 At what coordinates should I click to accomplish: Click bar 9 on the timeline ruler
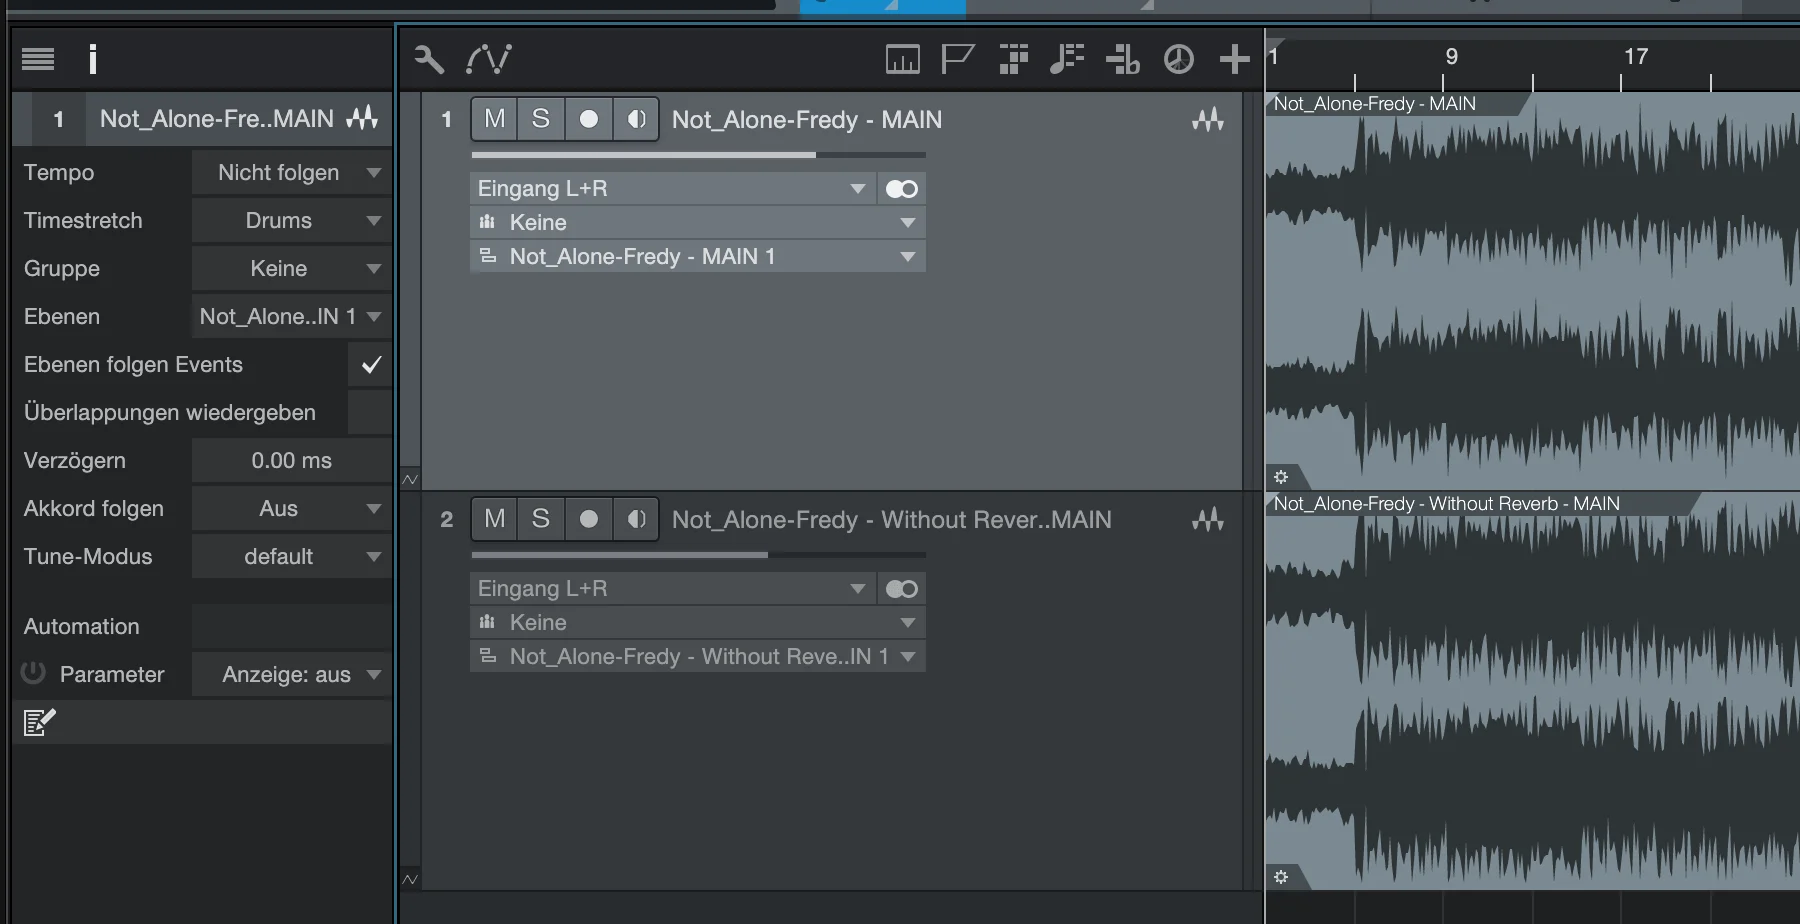pyautogui.click(x=1451, y=57)
